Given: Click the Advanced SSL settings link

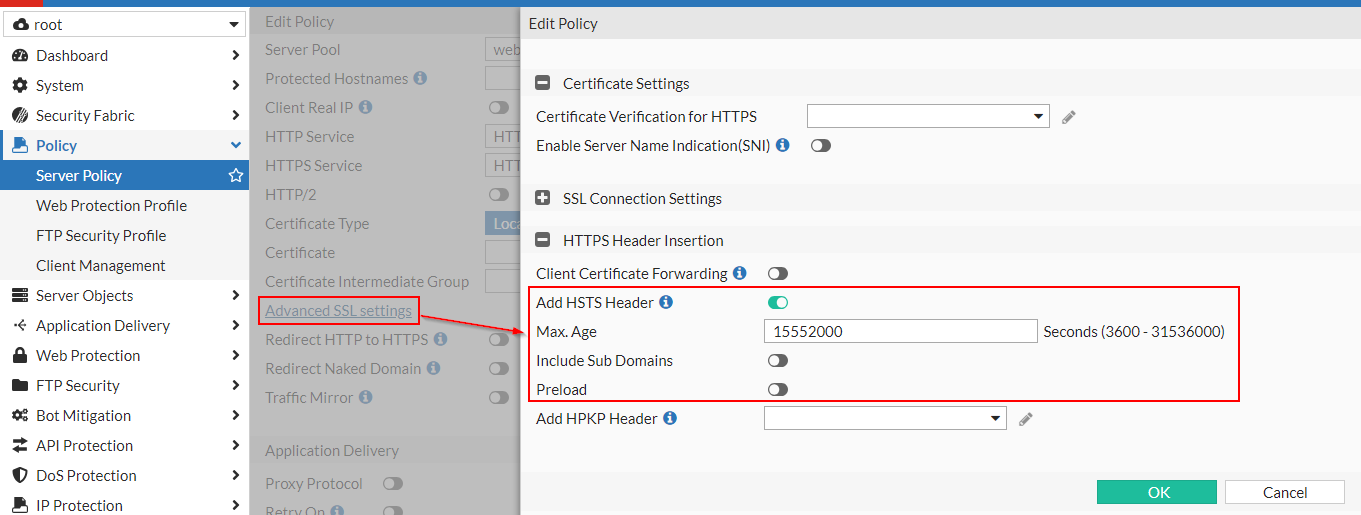Looking at the screenshot, I should tap(338, 311).
